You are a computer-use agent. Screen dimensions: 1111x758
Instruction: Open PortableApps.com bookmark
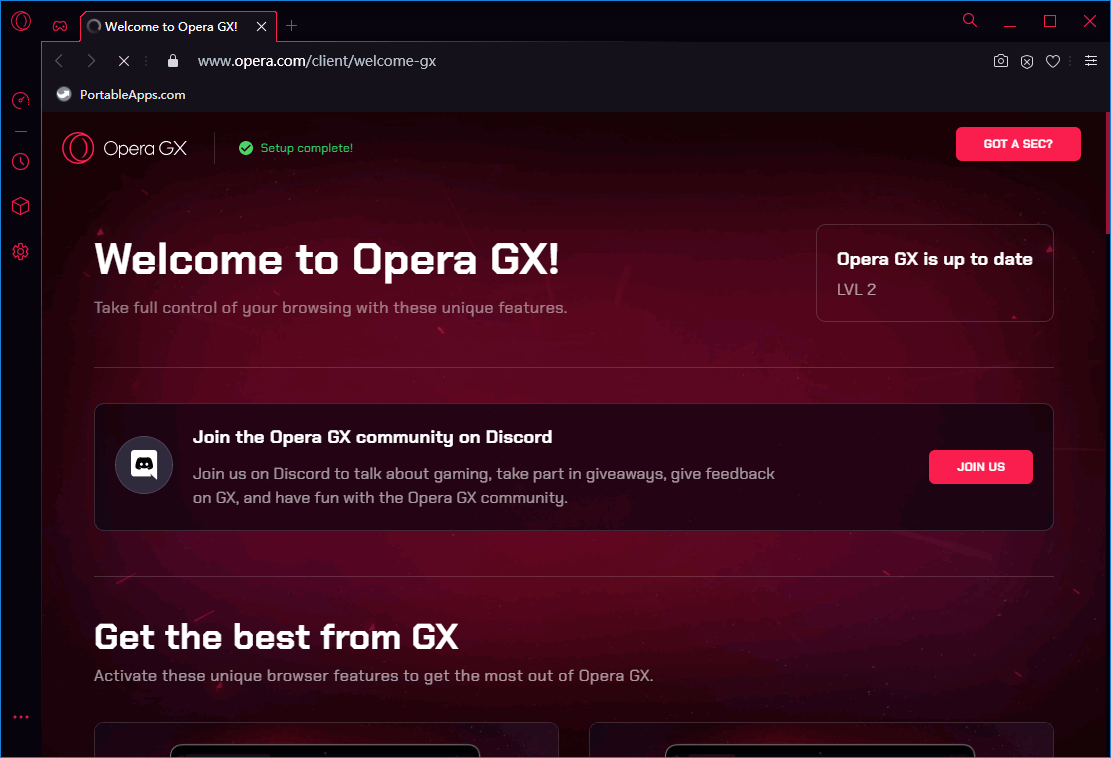click(x=121, y=94)
